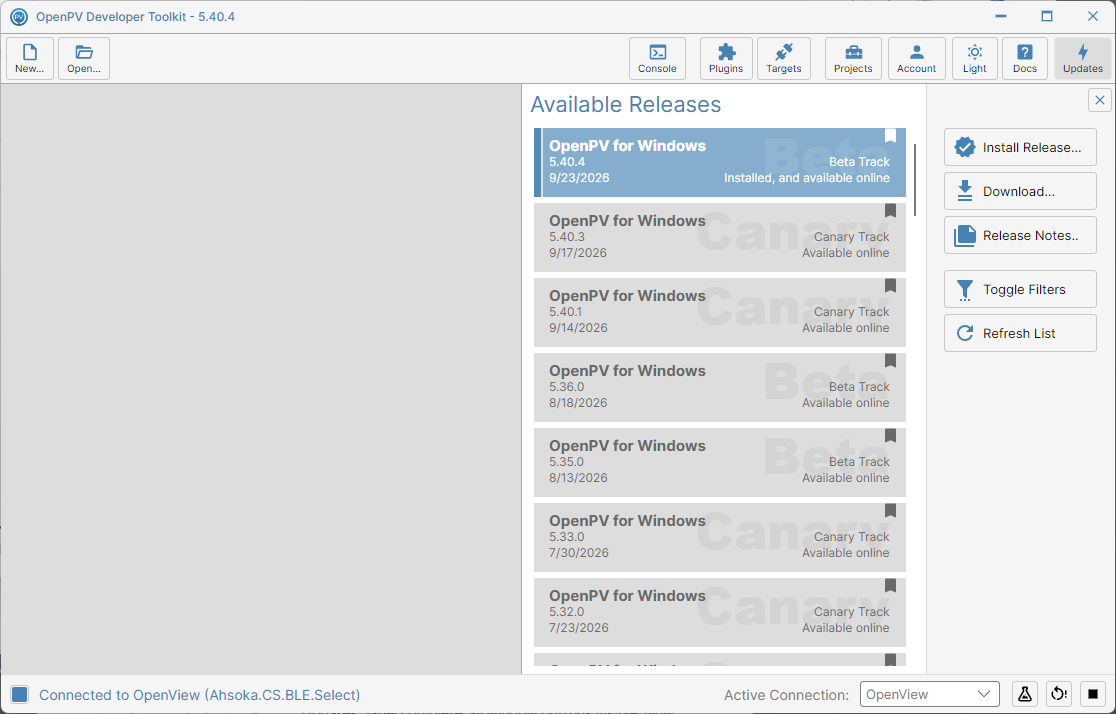Image resolution: width=1116 pixels, height=714 pixels.
Task: Open the Active Connection dropdown
Action: click(x=930, y=694)
